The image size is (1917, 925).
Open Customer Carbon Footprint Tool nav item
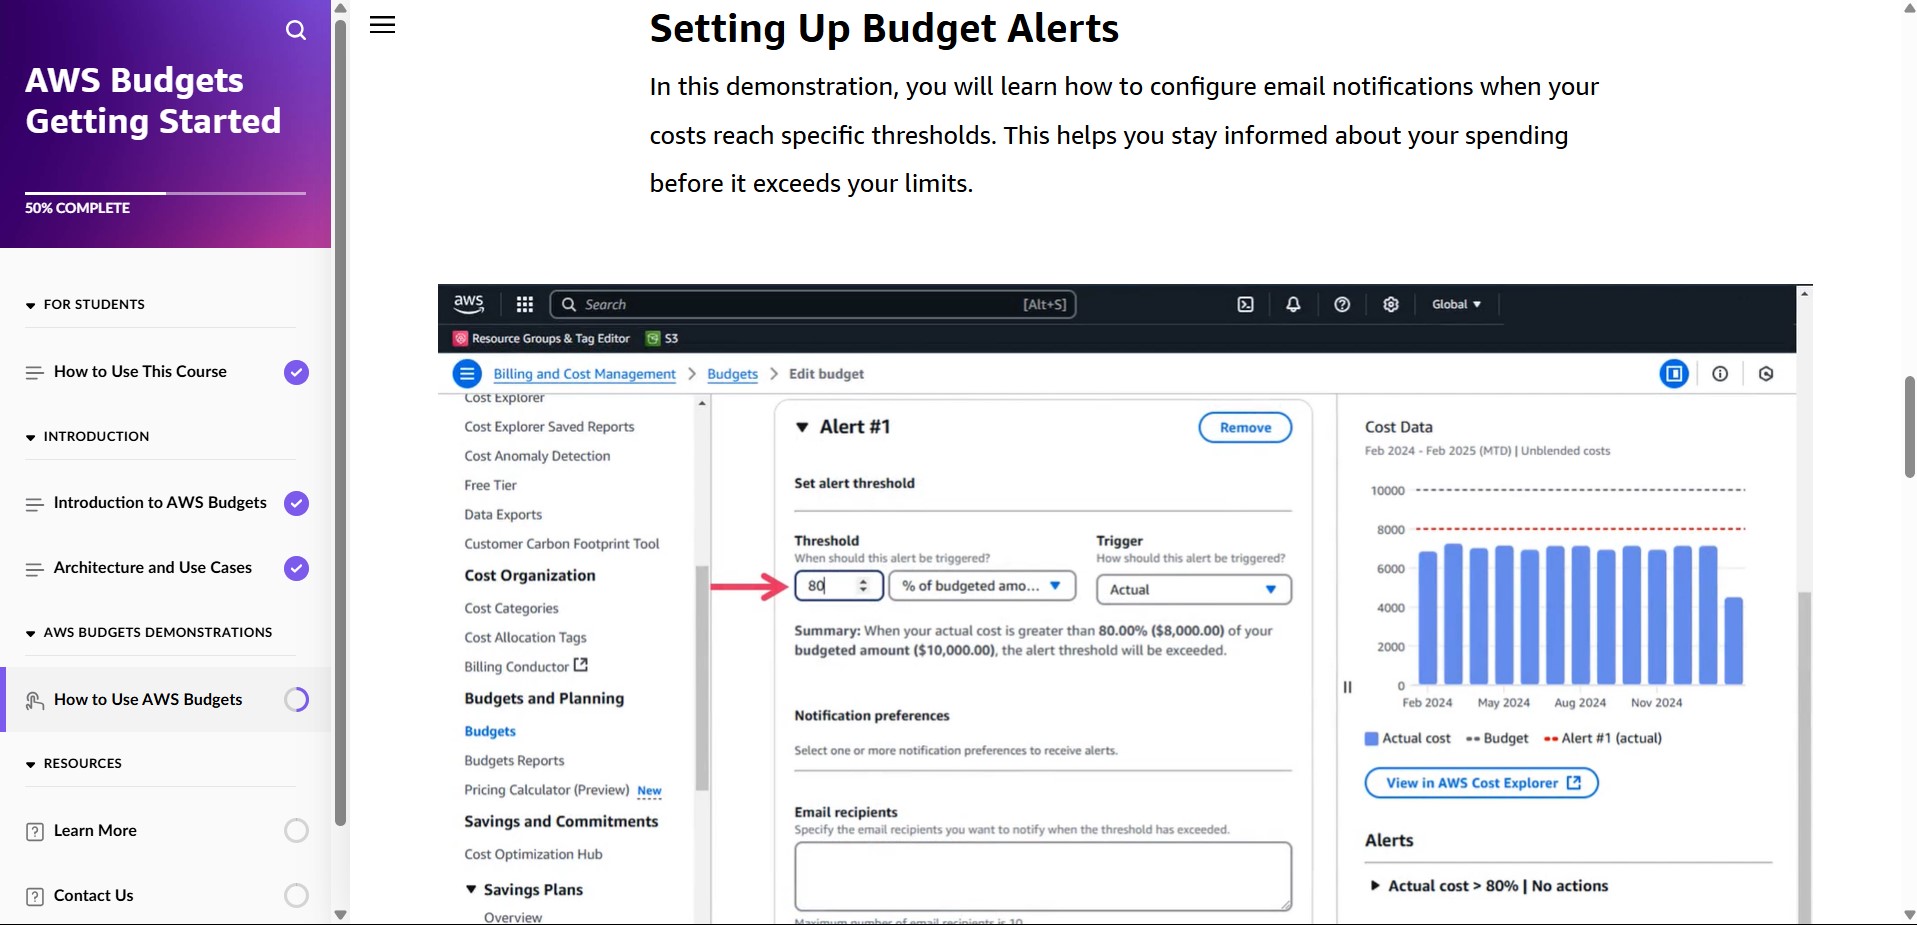click(561, 544)
